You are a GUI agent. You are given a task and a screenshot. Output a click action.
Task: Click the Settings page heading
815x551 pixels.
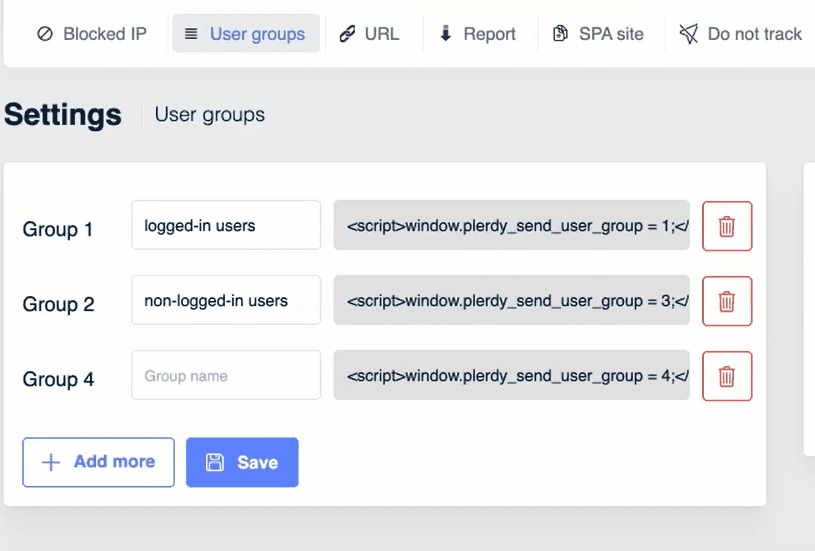[x=63, y=115]
